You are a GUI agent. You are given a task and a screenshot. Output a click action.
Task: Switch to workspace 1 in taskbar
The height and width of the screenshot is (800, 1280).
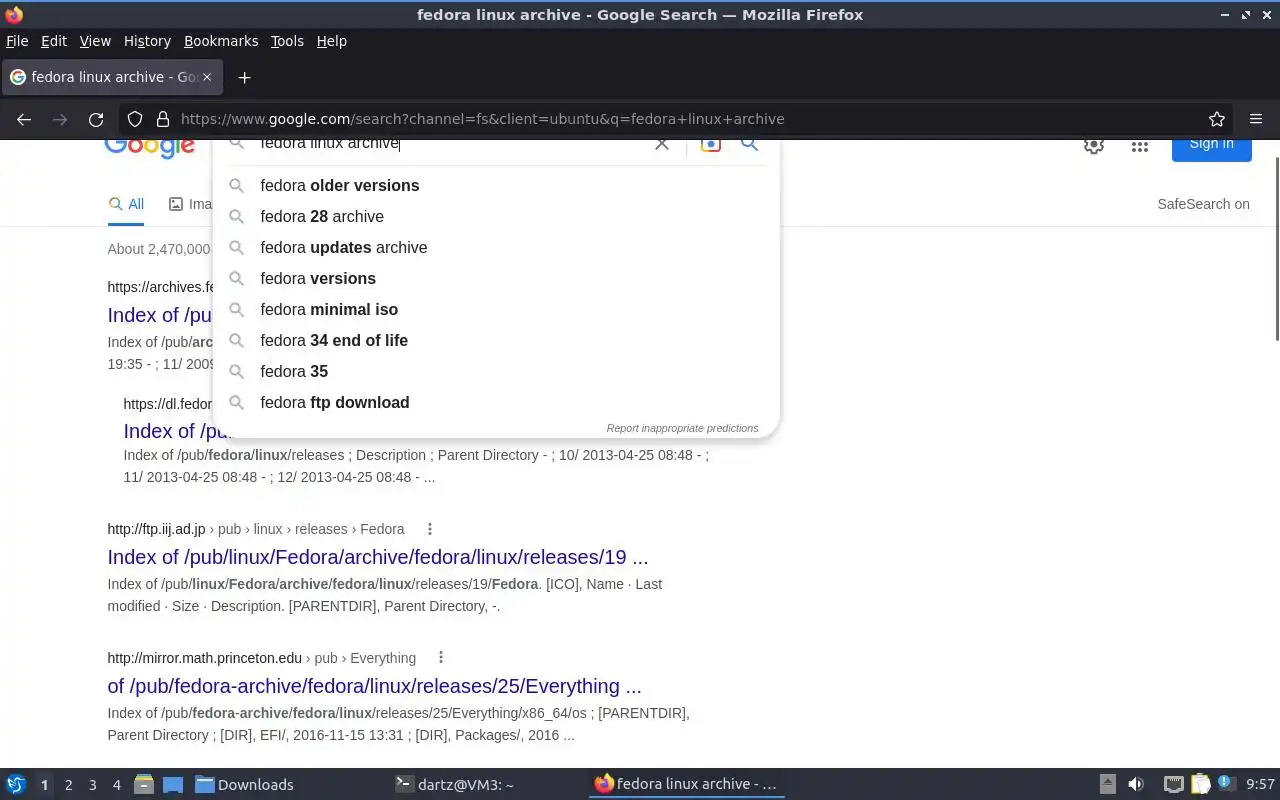[x=44, y=785]
